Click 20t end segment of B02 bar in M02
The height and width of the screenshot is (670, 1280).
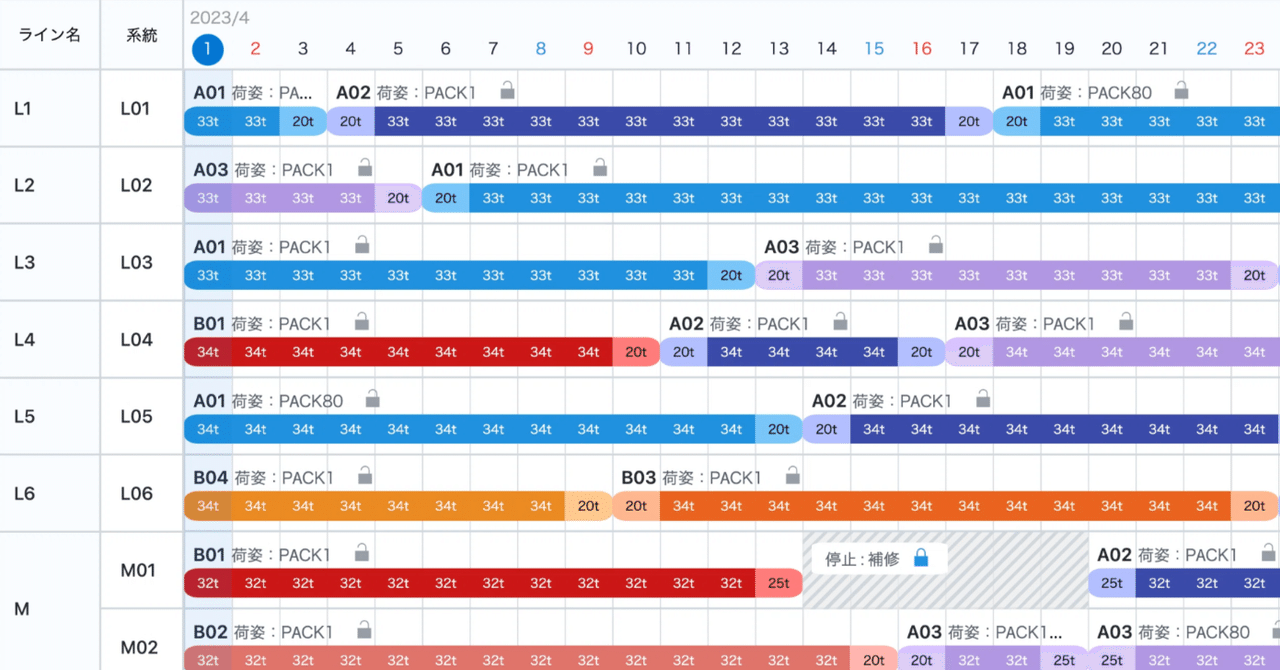[x=874, y=660]
